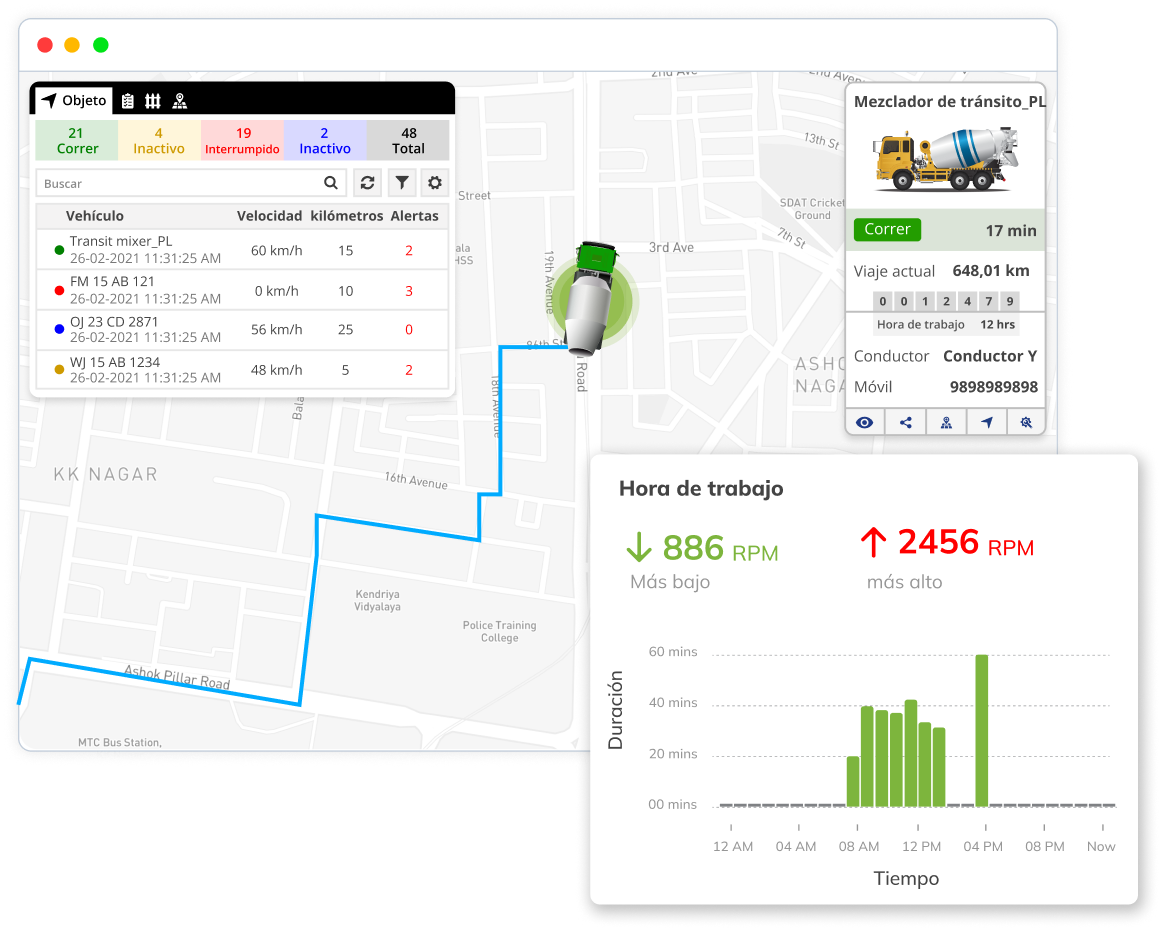Click the green status dot for Transit mixer_PL

[59, 250]
